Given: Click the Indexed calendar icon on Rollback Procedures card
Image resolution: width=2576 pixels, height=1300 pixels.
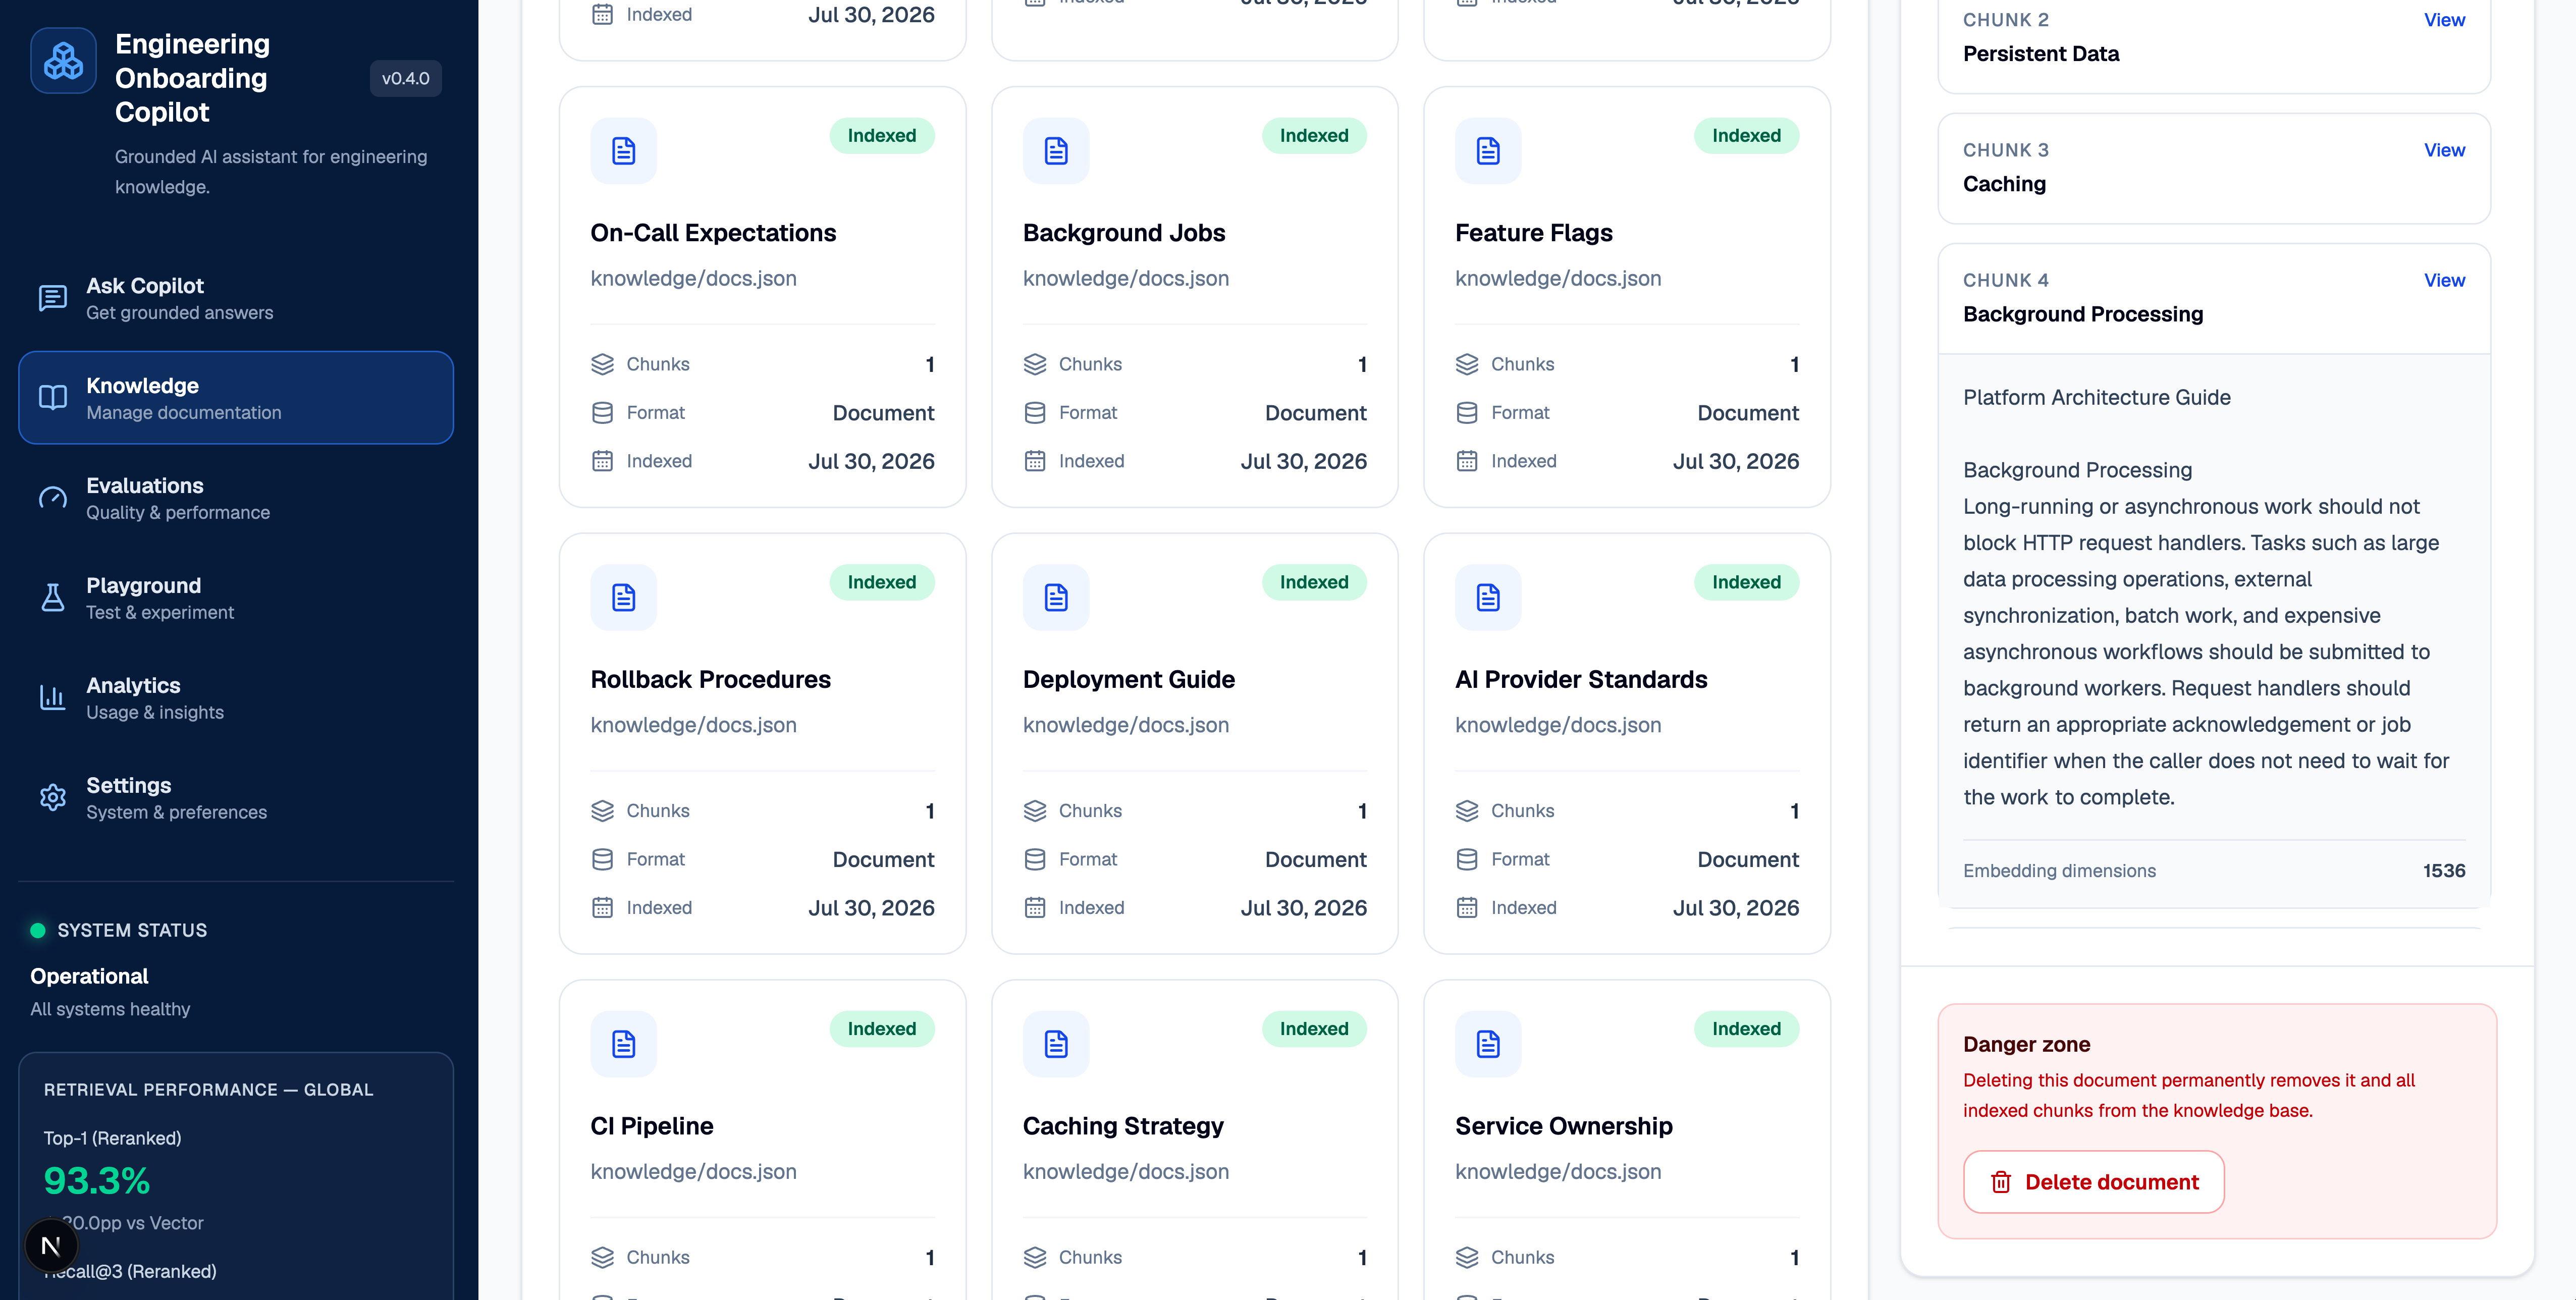Looking at the screenshot, I should 602,908.
